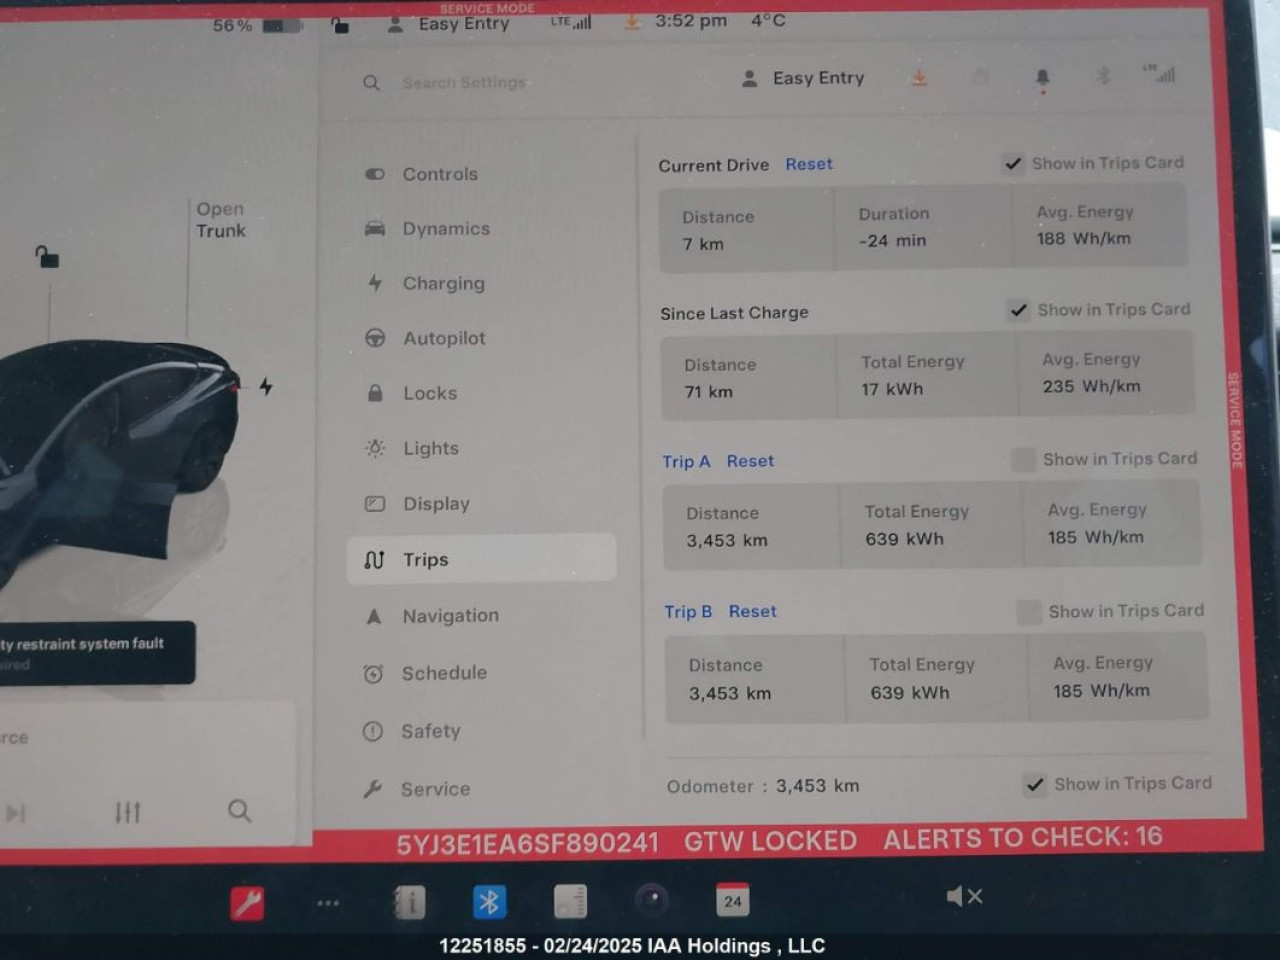
Task: Reset Trip B
Action: pos(752,611)
